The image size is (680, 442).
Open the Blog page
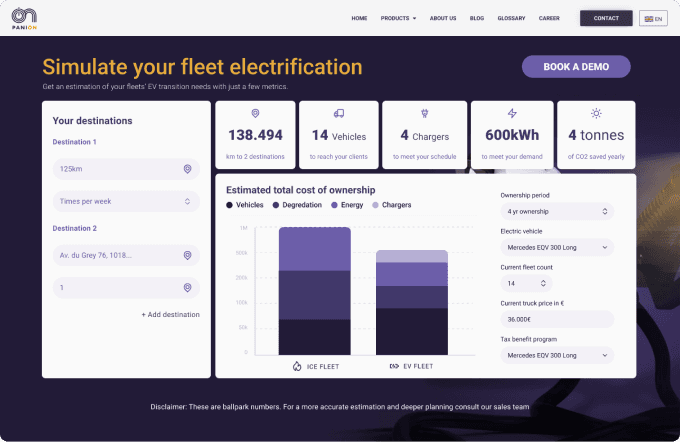tap(477, 18)
